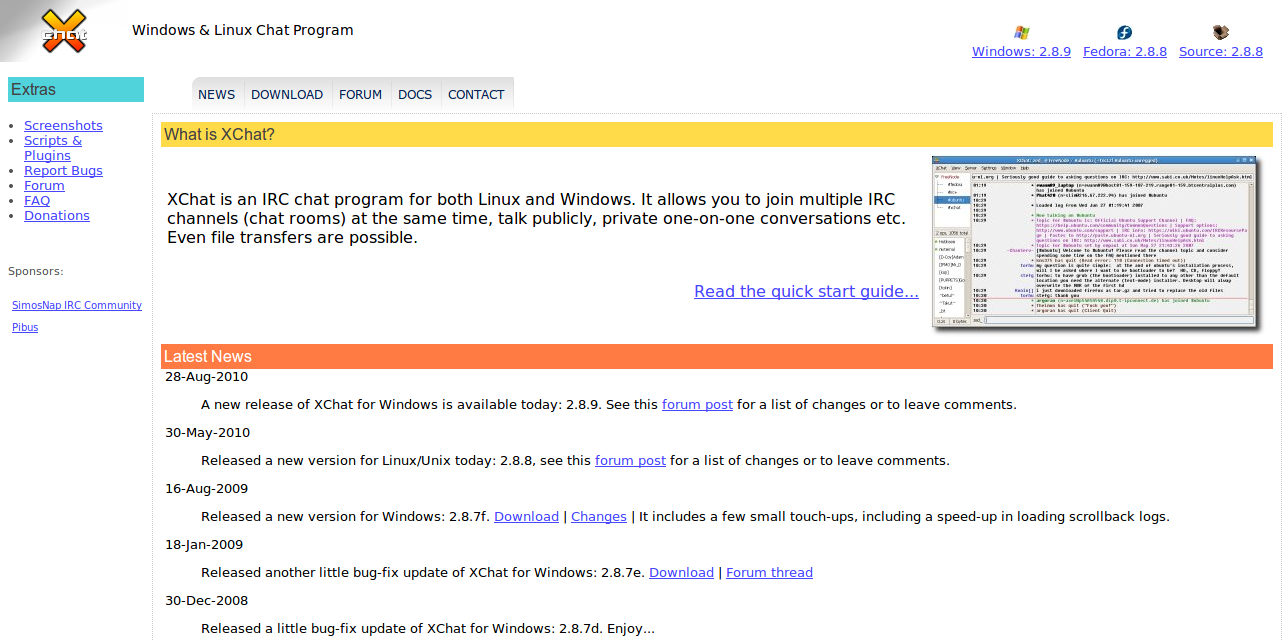Click the 'Windows & Linux Chat Program' tagline
Viewport: 1286px width, 641px height.
point(243,30)
